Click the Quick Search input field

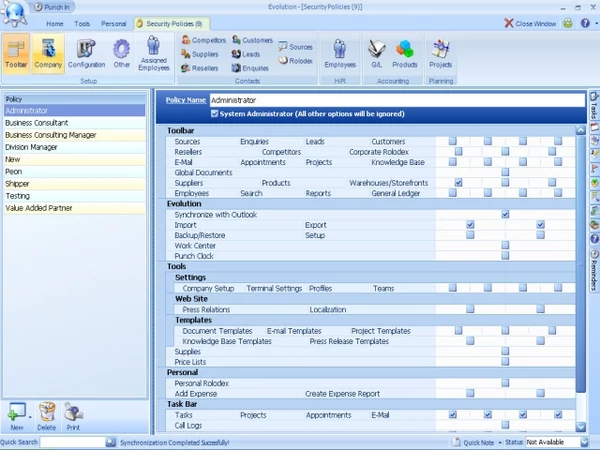click(x=73, y=442)
